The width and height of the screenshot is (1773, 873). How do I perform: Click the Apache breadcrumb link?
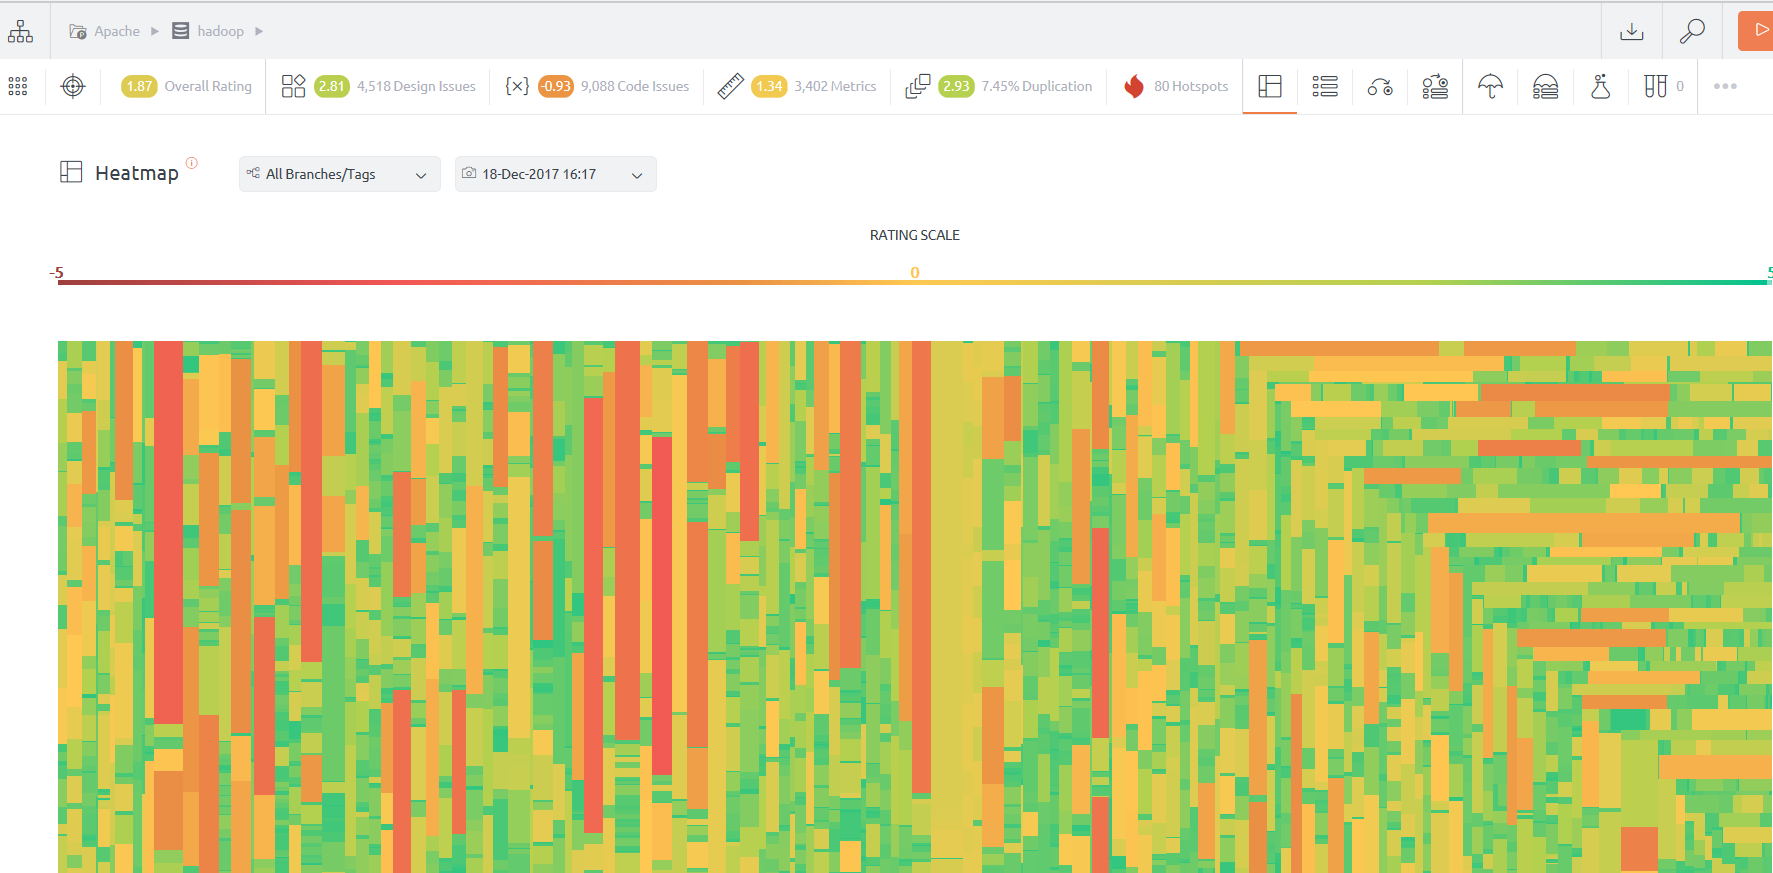pos(116,31)
